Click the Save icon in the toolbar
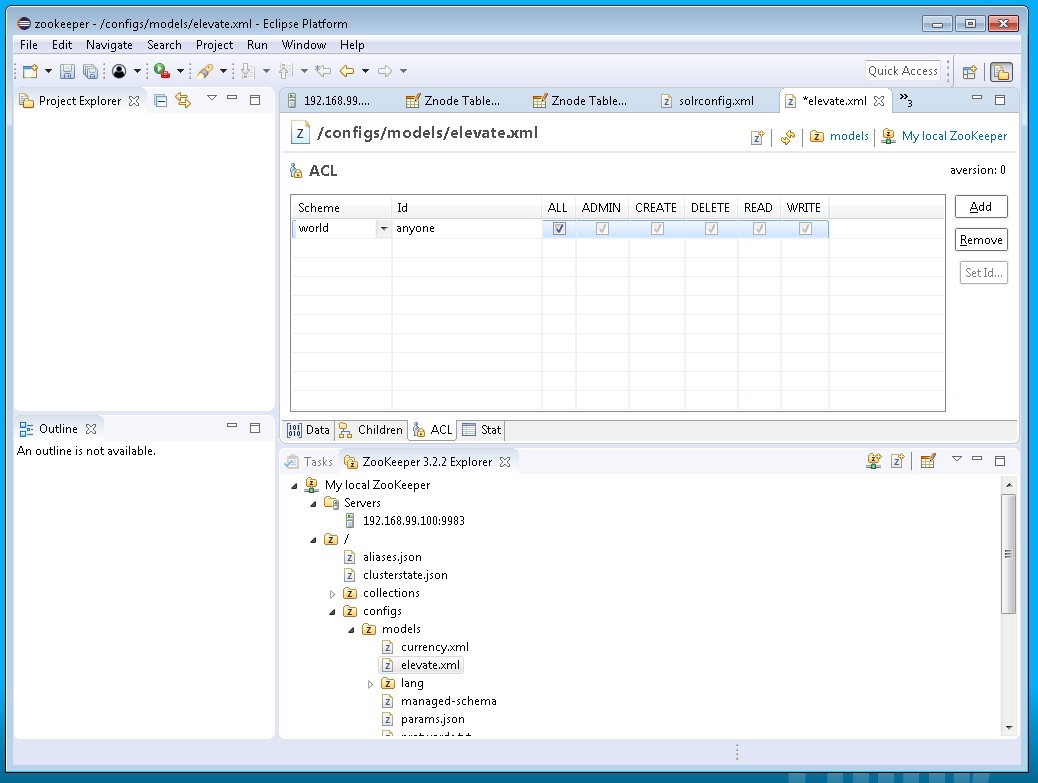The image size is (1038, 783). pyautogui.click(x=67, y=71)
